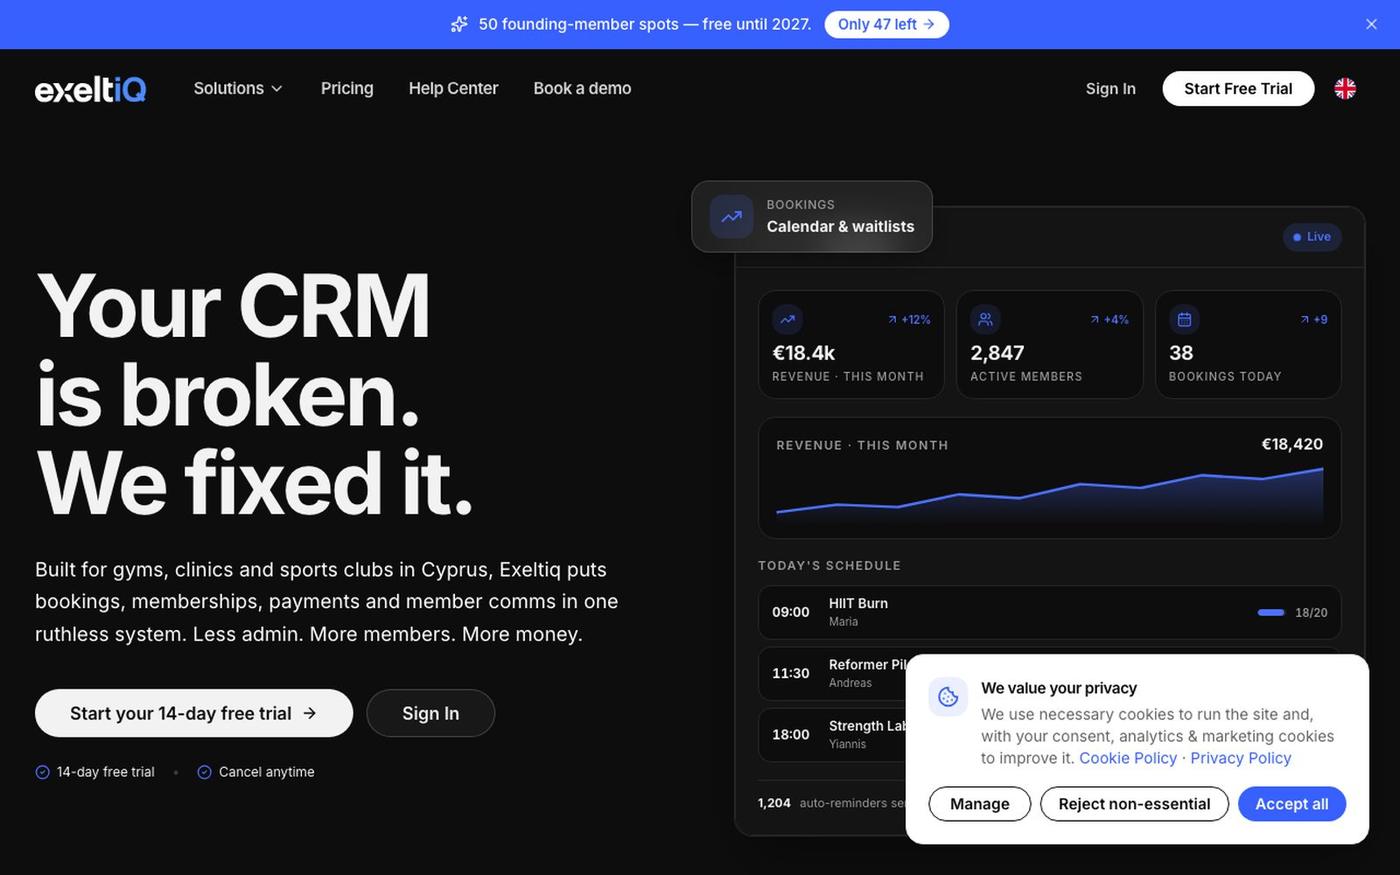Click the cookie icon in privacy popup
The width and height of the screenshot is (1400, 875).
click(x=948, y=697)
